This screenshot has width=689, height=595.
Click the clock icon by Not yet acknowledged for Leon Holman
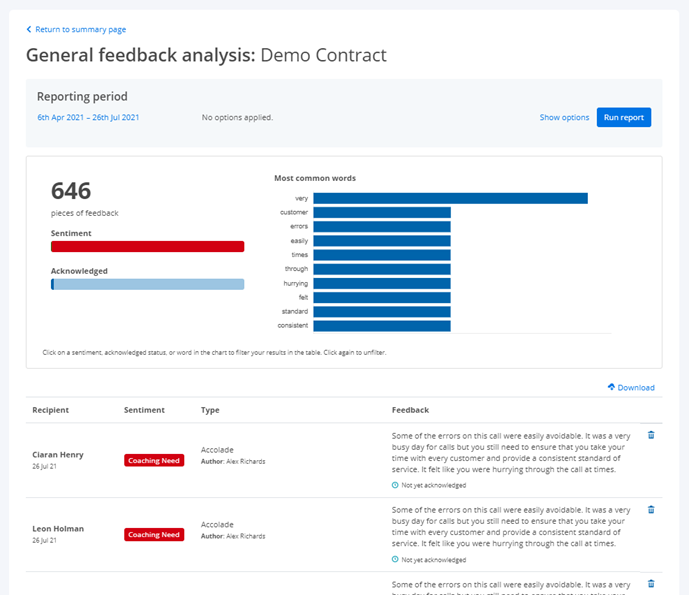click(395, 559)
